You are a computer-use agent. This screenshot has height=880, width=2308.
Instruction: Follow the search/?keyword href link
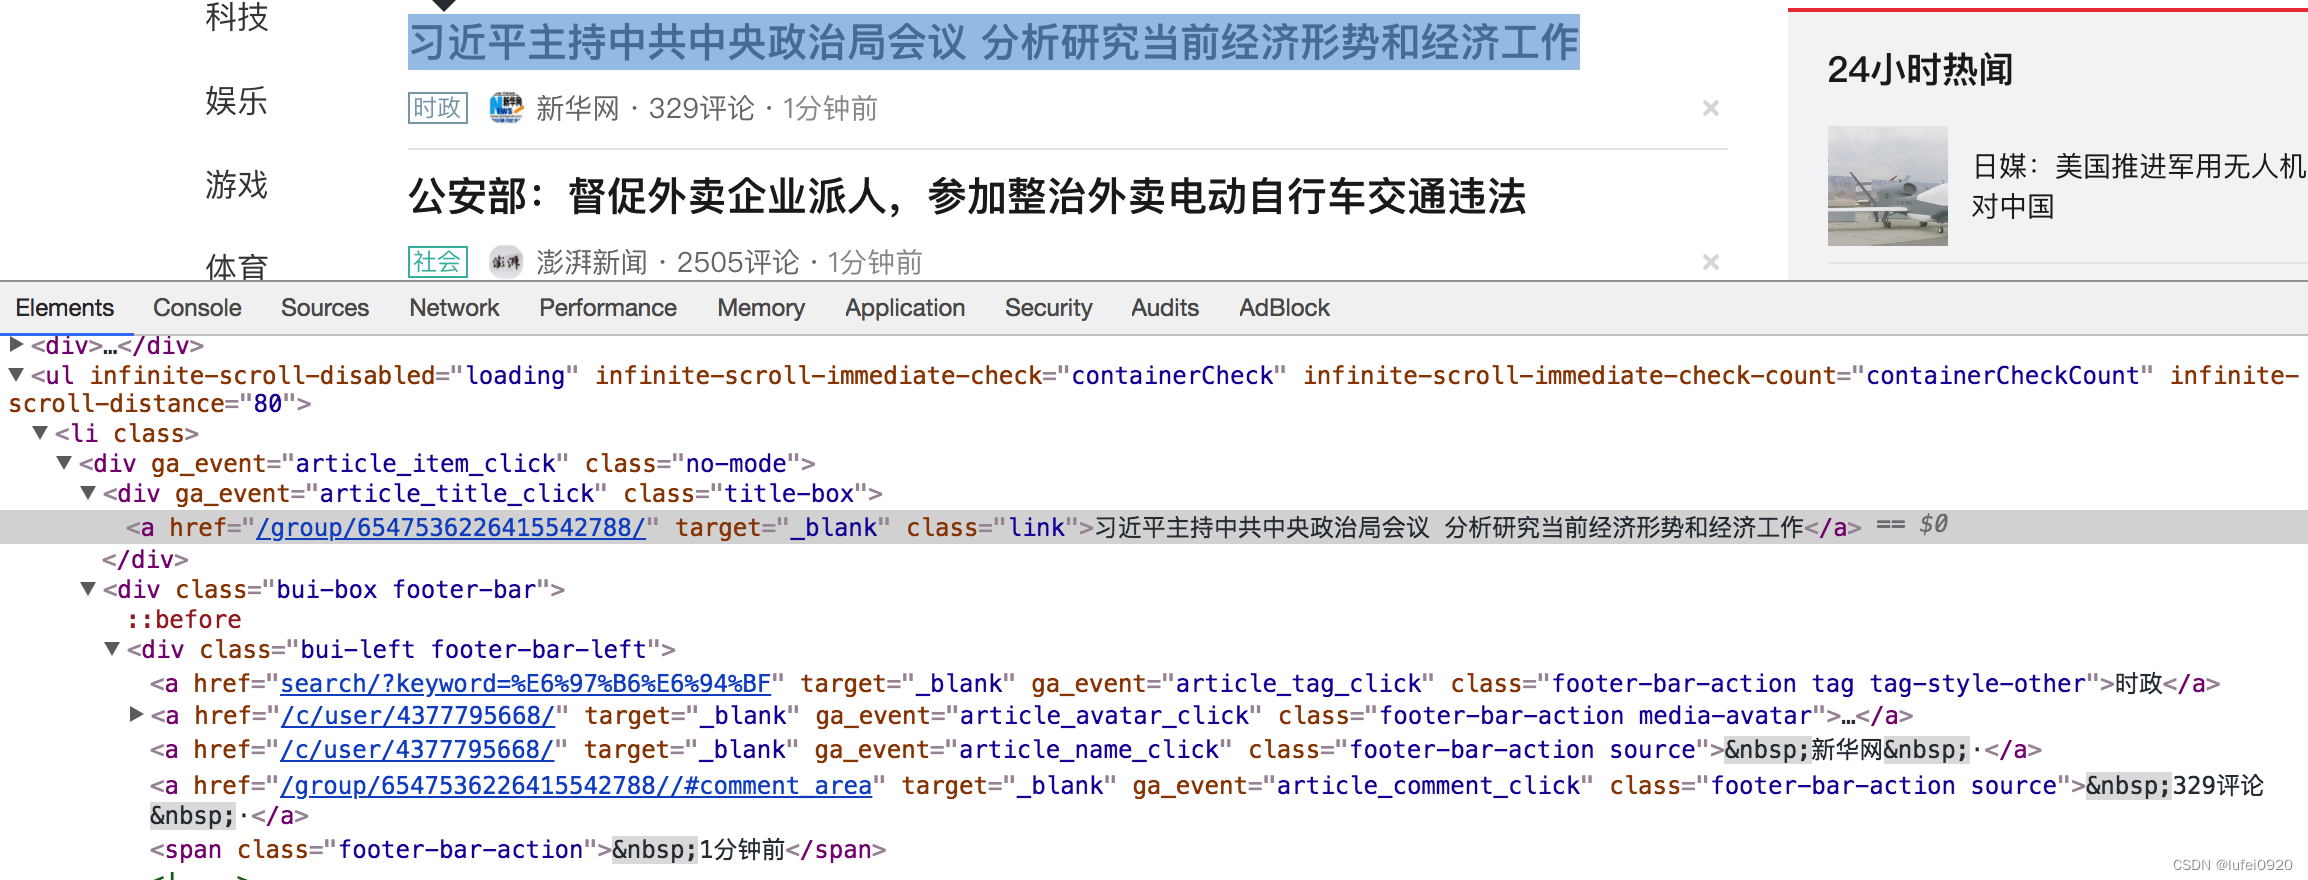pyautogui.click(x=525, y=683)
